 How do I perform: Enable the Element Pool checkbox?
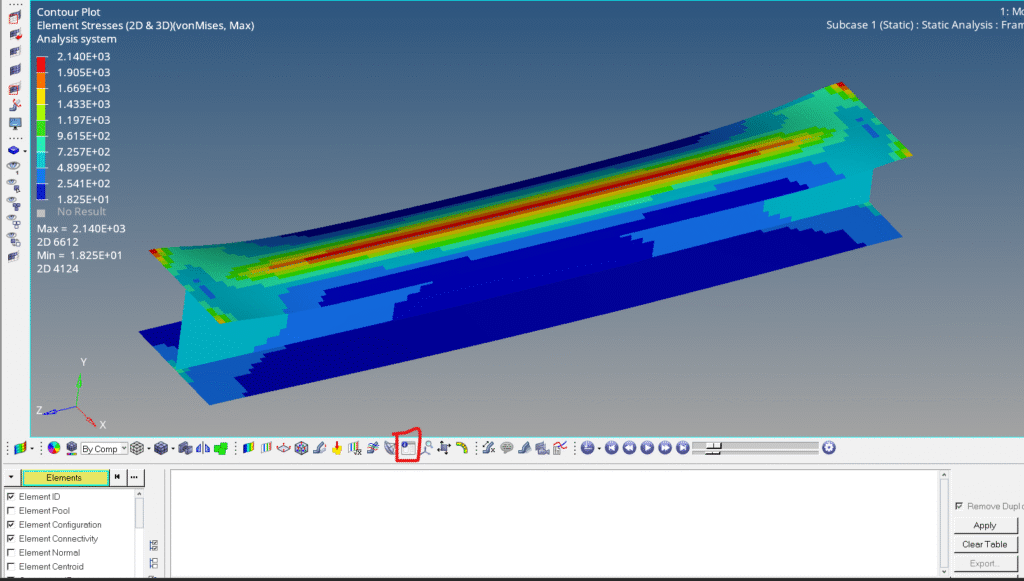pyautogui.click(x=11, y=511)
